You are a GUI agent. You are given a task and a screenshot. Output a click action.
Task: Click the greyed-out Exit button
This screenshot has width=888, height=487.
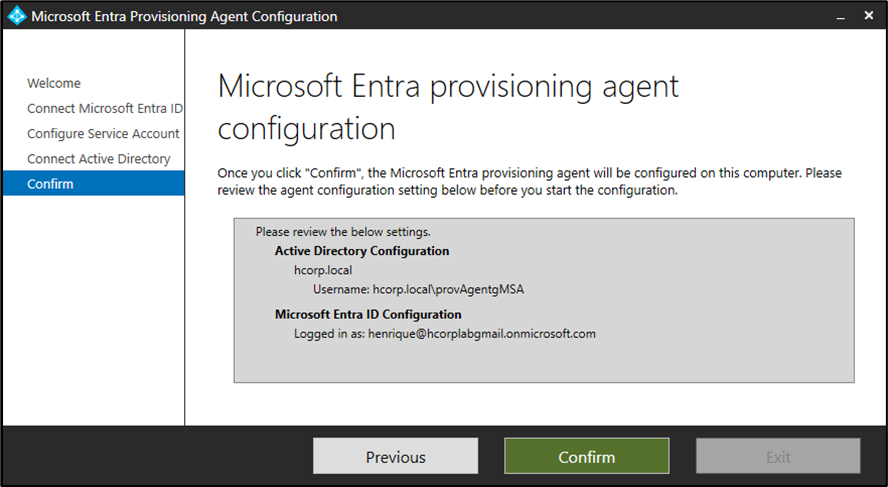tap(778, 457)
